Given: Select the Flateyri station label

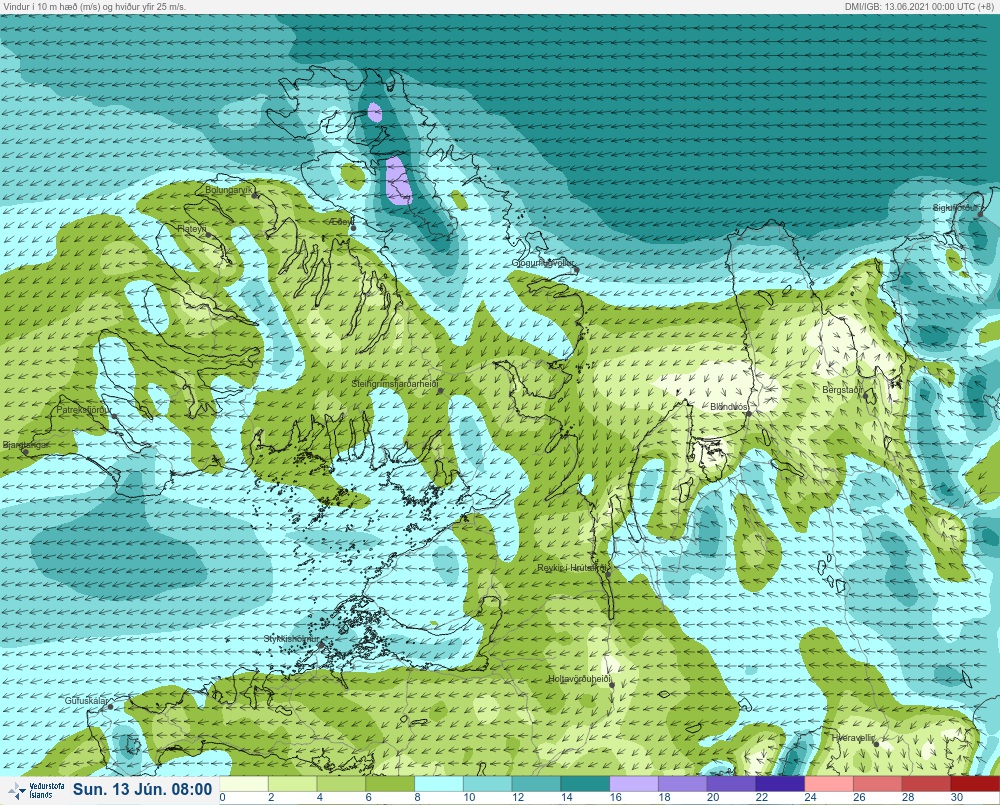Looking at the screenshot, I should click(191, 228).
